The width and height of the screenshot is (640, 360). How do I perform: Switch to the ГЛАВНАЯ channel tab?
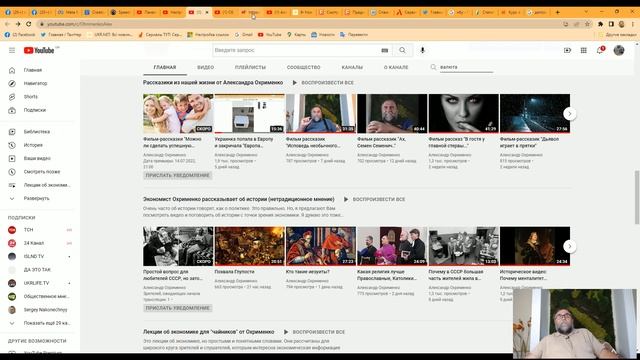(x=165, y=67)
